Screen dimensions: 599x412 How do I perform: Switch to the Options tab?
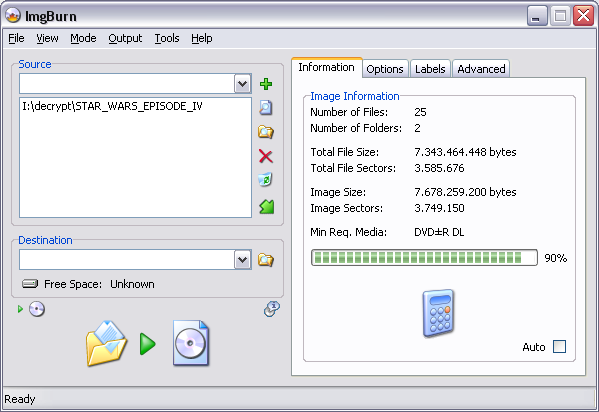(385, 69)
